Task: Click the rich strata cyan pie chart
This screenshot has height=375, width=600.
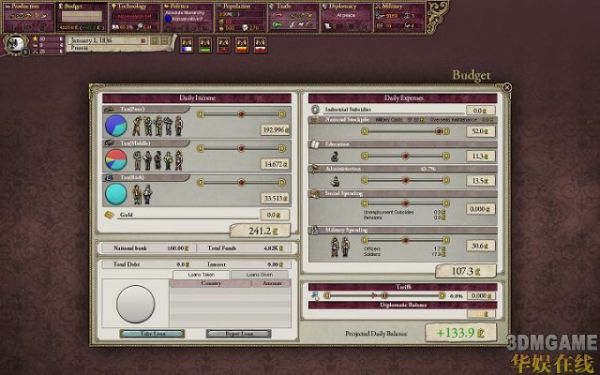Action: click(x=116, y=194)
